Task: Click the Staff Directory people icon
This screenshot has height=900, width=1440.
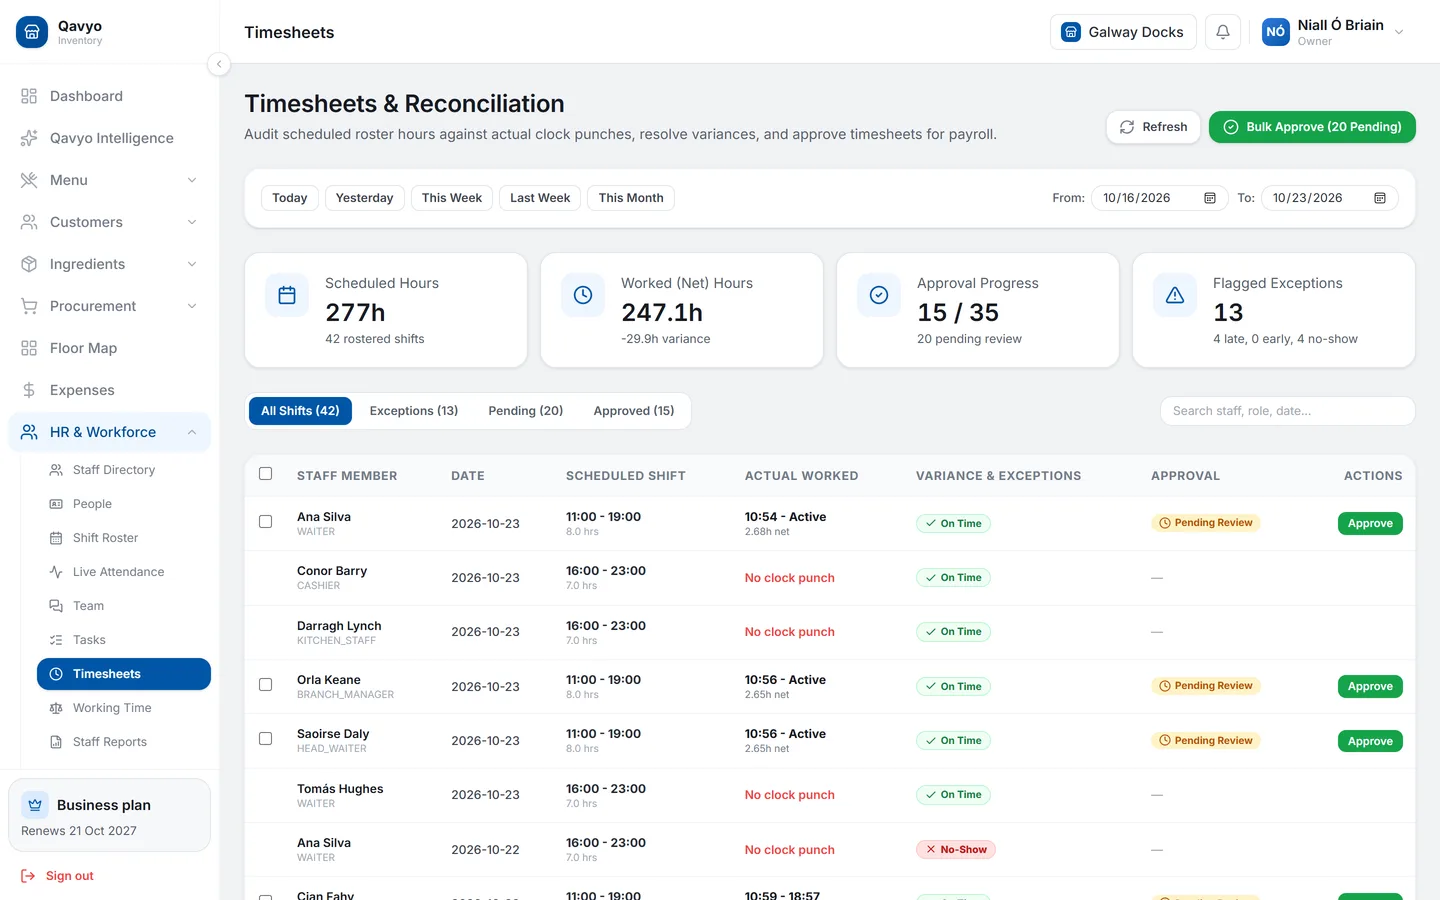Action: coord(56,470)
